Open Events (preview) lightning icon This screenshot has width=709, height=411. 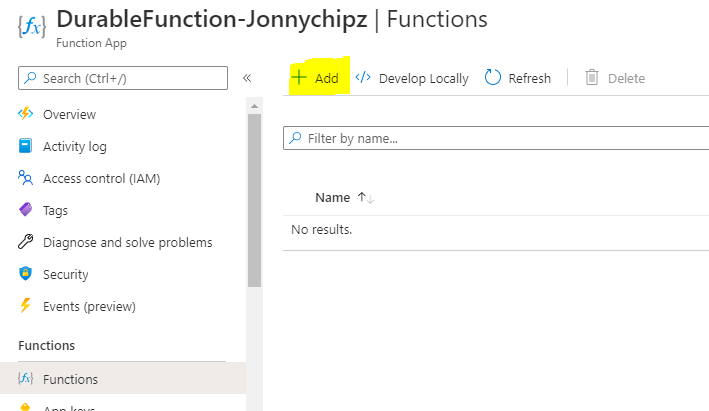[x=26, y=306]
